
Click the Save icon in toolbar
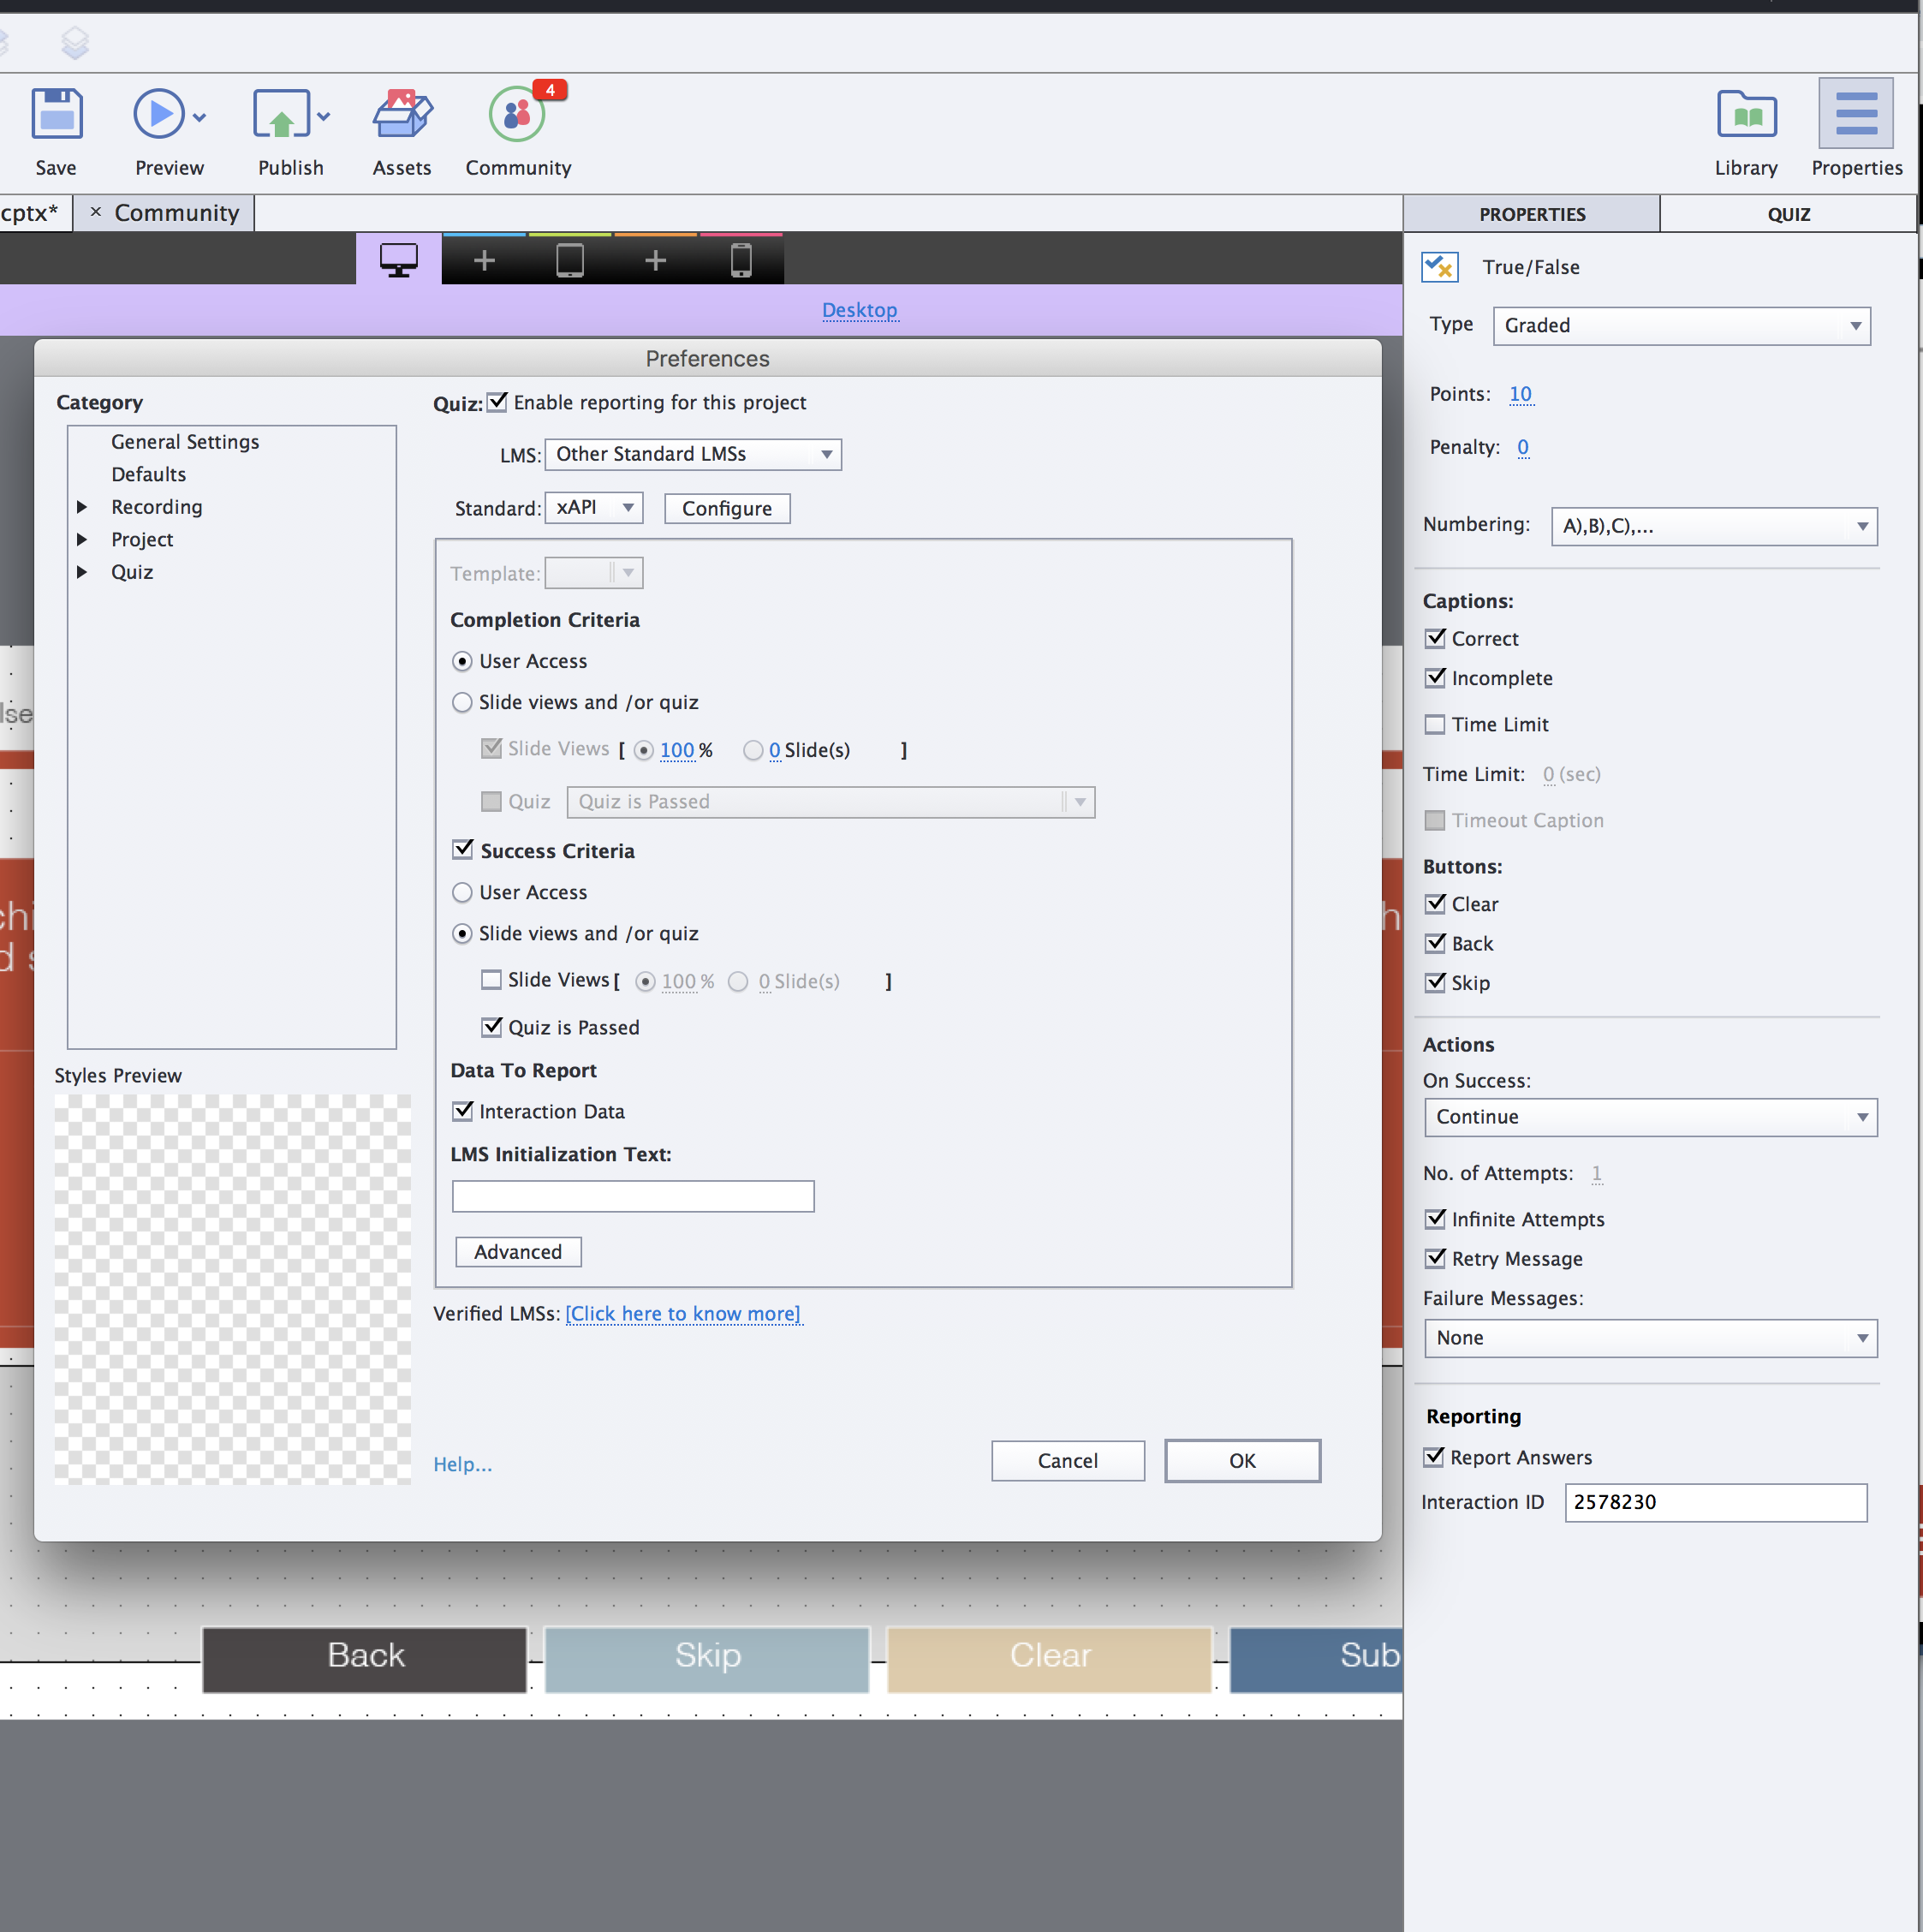(56, 114)
